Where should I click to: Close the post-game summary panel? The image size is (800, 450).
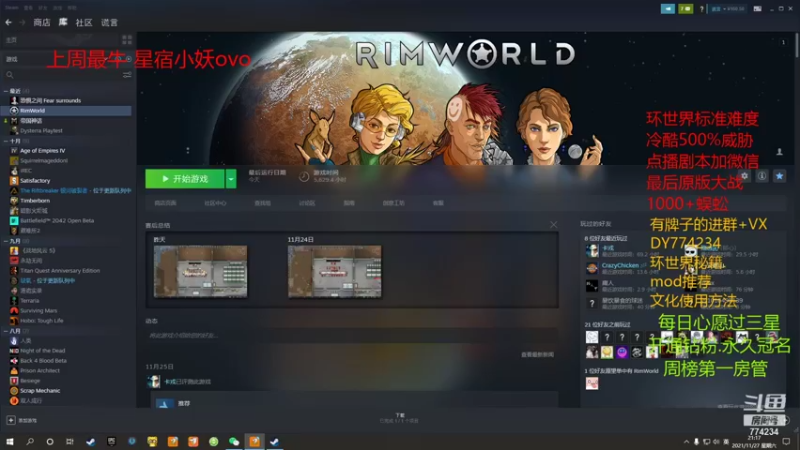tap(554, 224)
